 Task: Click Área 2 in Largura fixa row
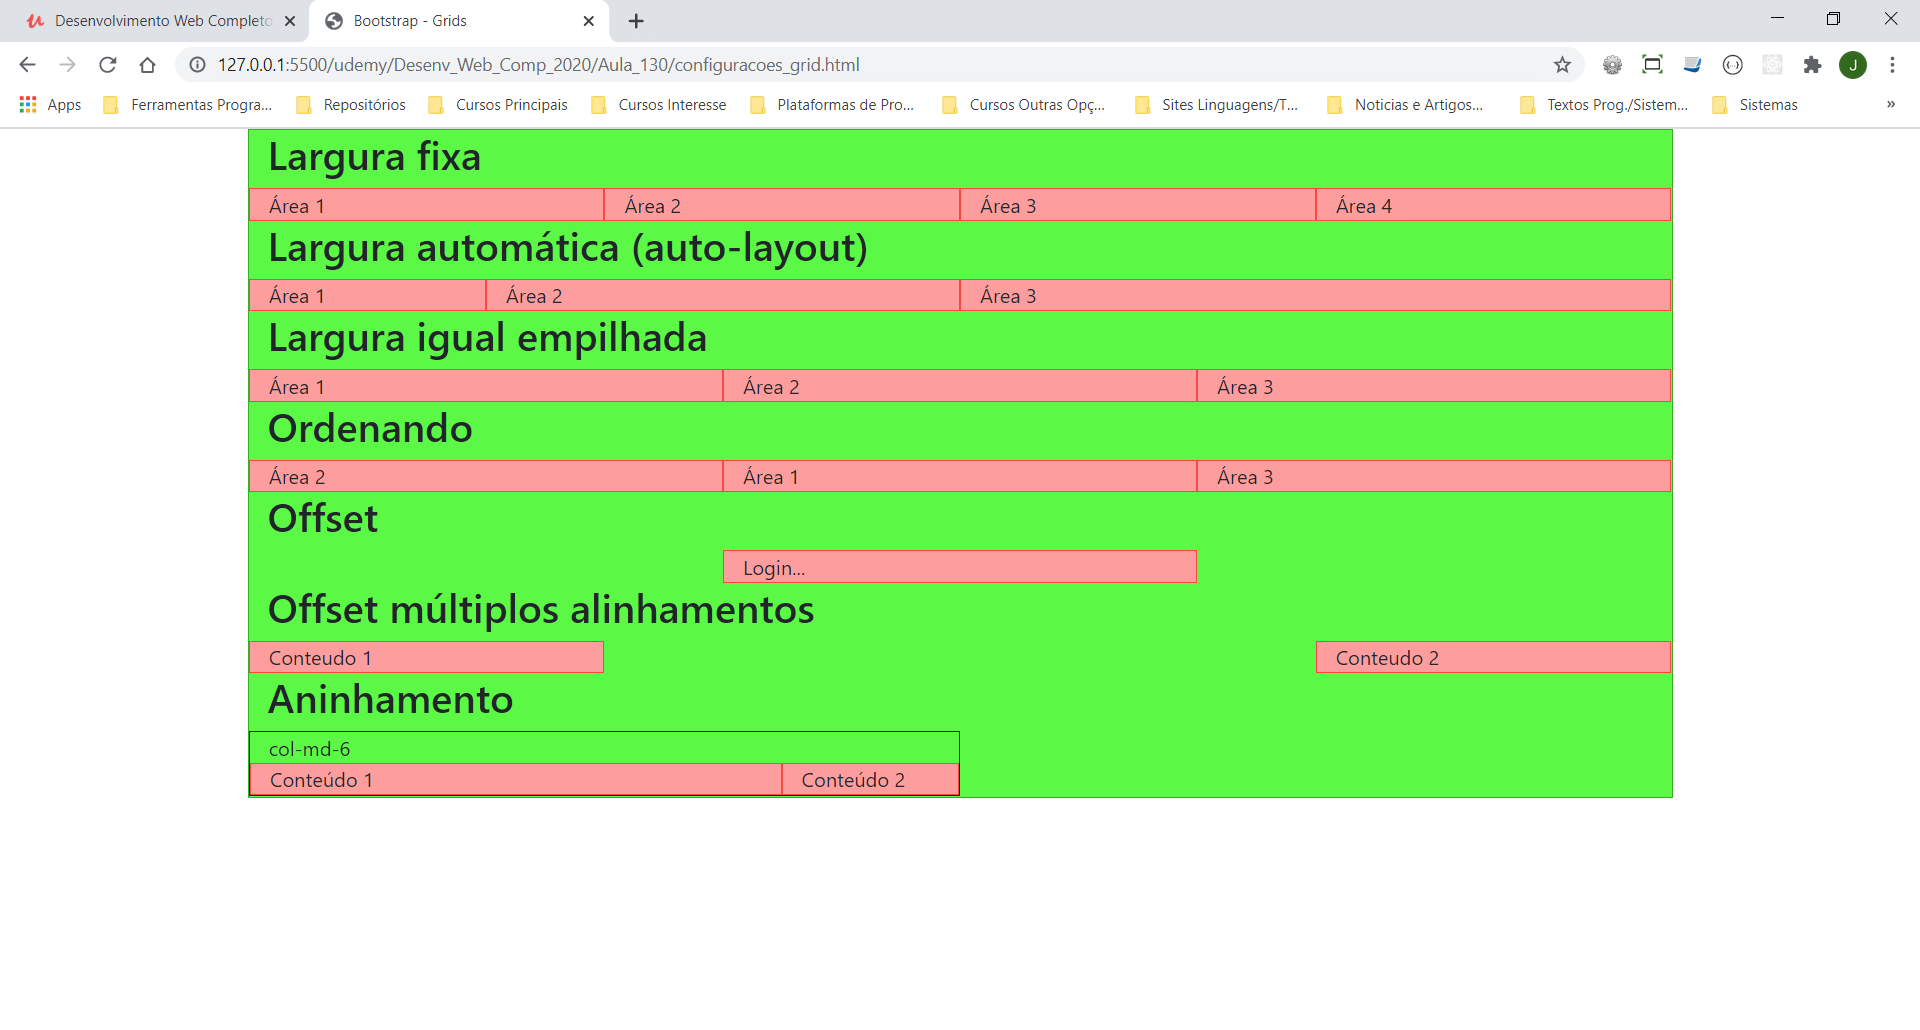pyautogui.click(x=782, y=205)
